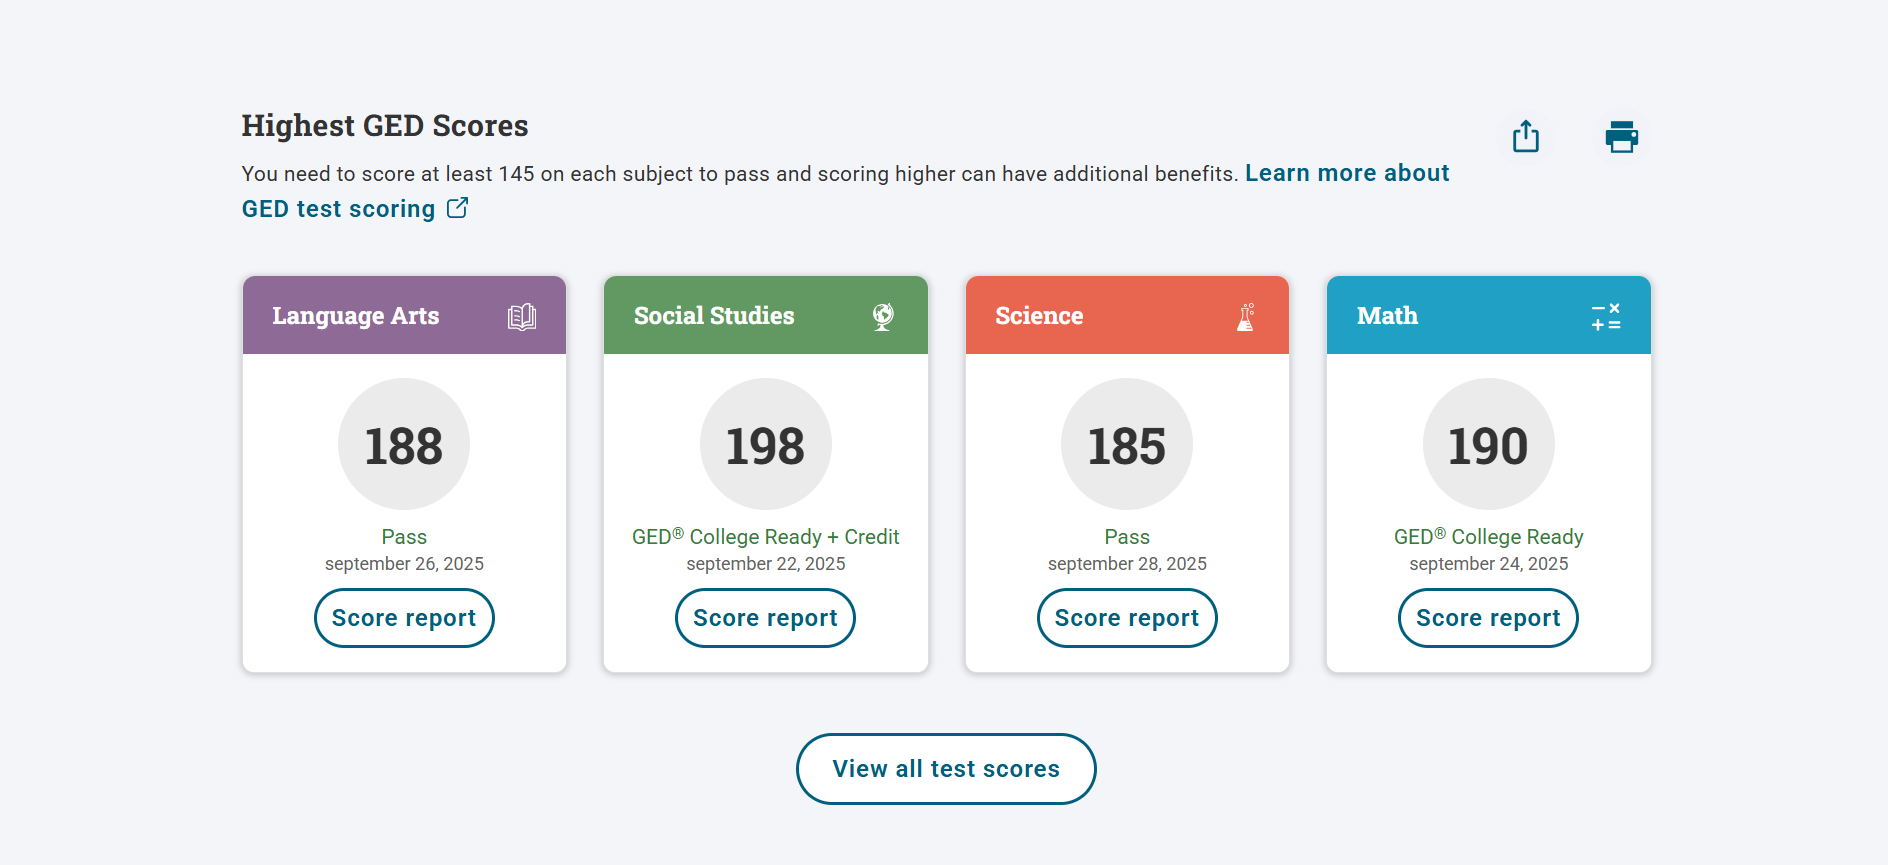Screen dimensions: 1888x865
Task: Click the Math operators icon
Action: (x=1606, y=317)
